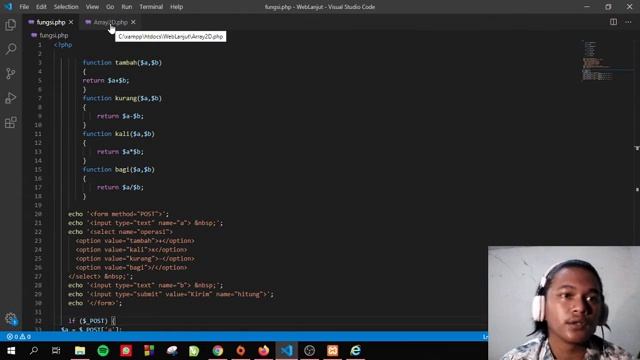Screen dimensions: 640x360
Task: Open the Search view in activity bar
Action: point(11,49)
